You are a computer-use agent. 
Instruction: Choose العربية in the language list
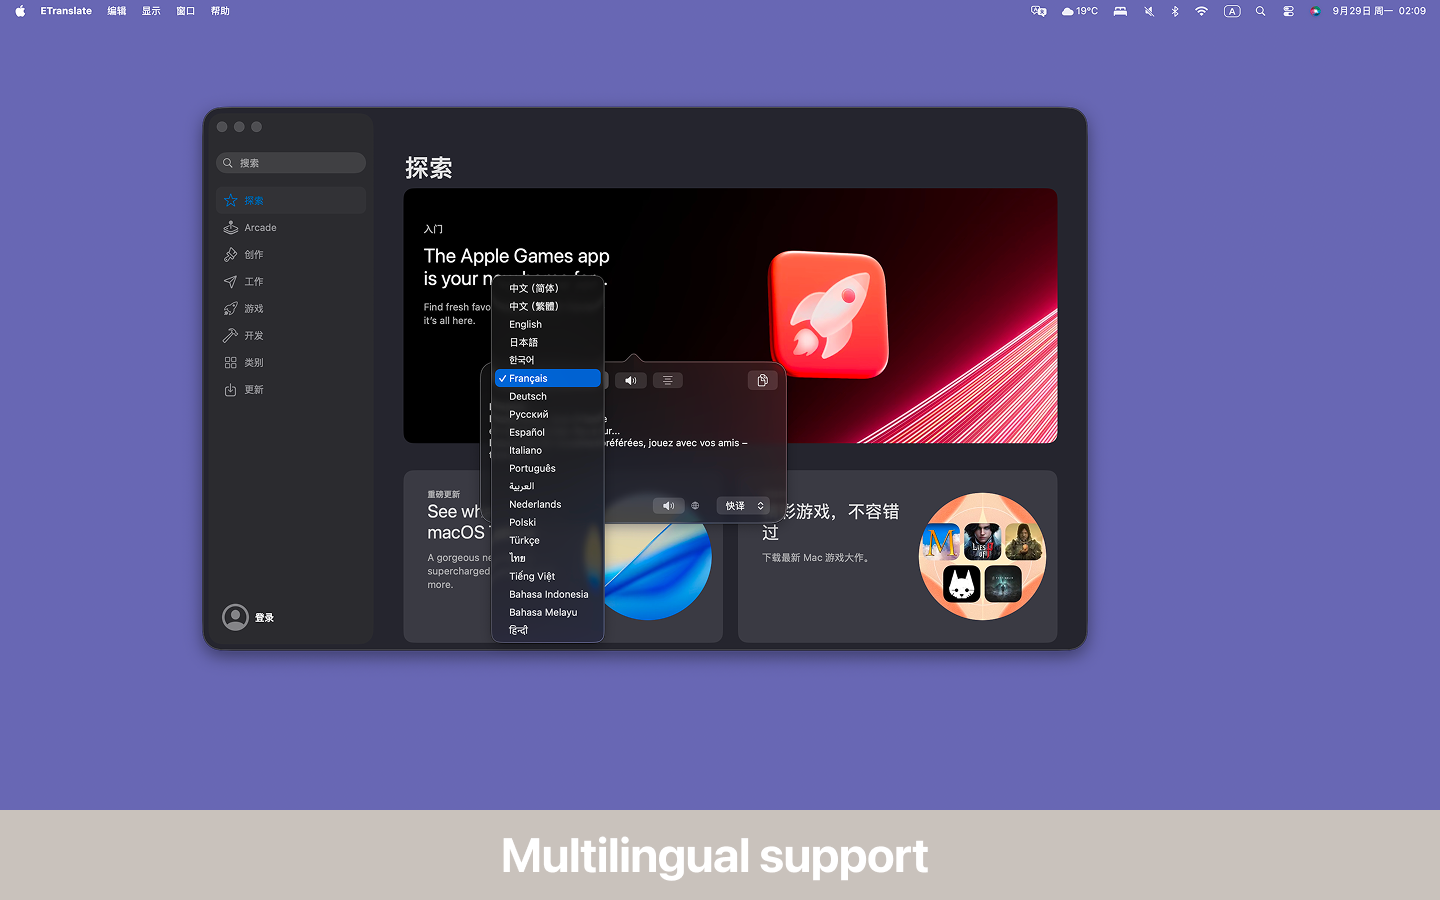[x=548, y=486]
